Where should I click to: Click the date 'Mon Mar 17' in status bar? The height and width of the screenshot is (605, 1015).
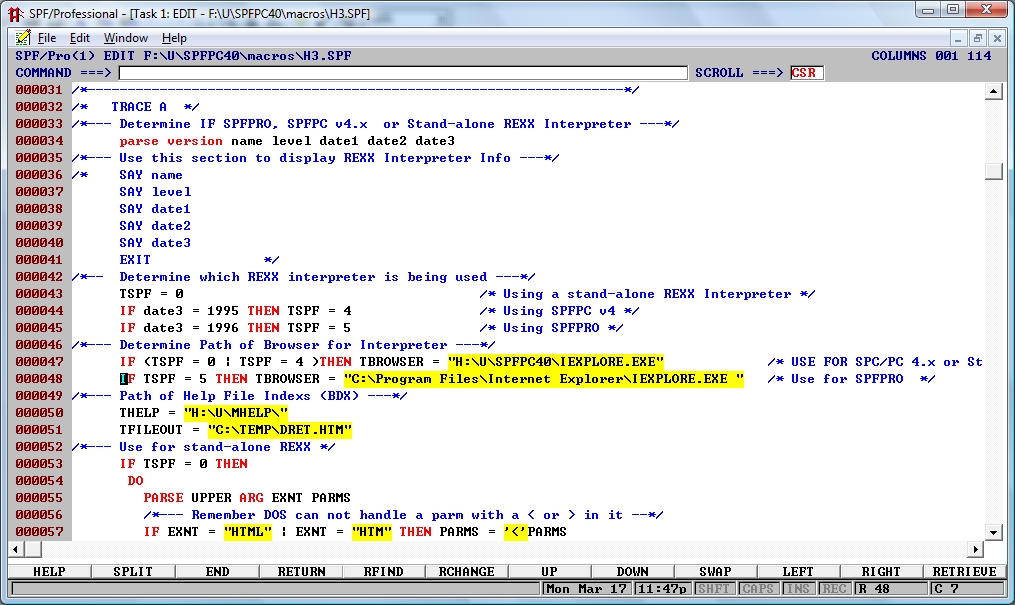586,589
